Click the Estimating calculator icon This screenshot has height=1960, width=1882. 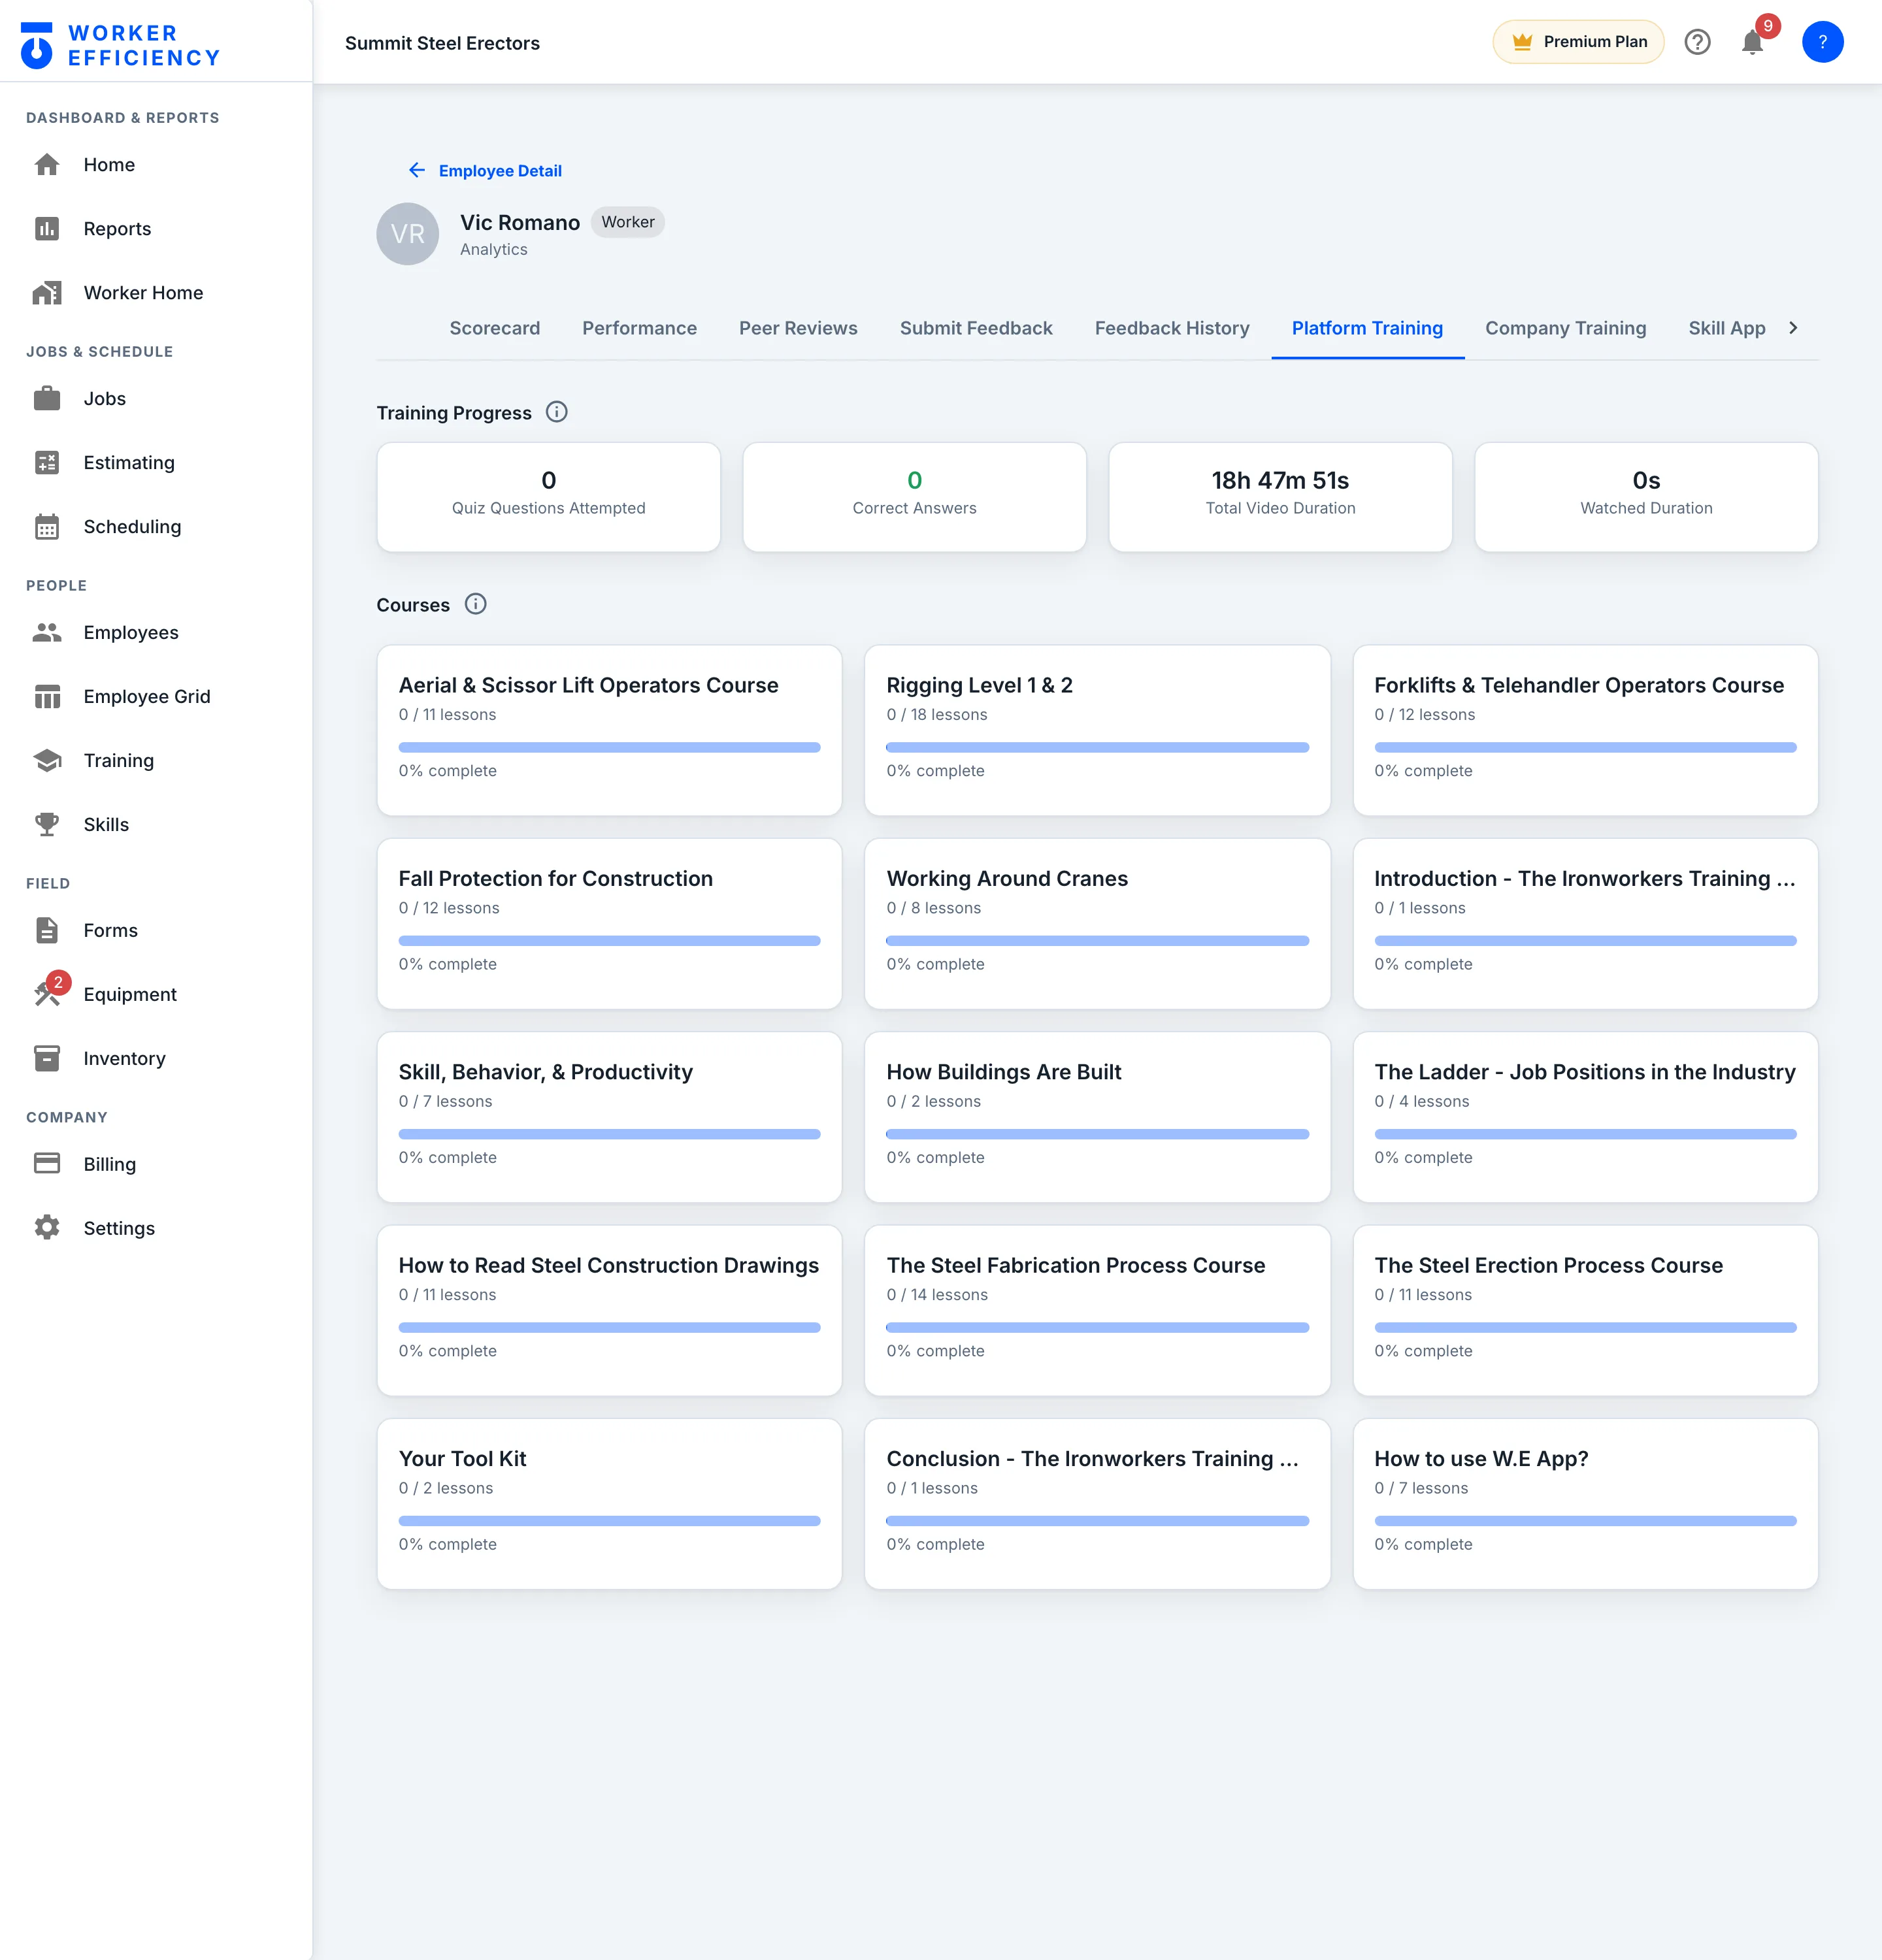pyautogui.click(x=47, y=463)
